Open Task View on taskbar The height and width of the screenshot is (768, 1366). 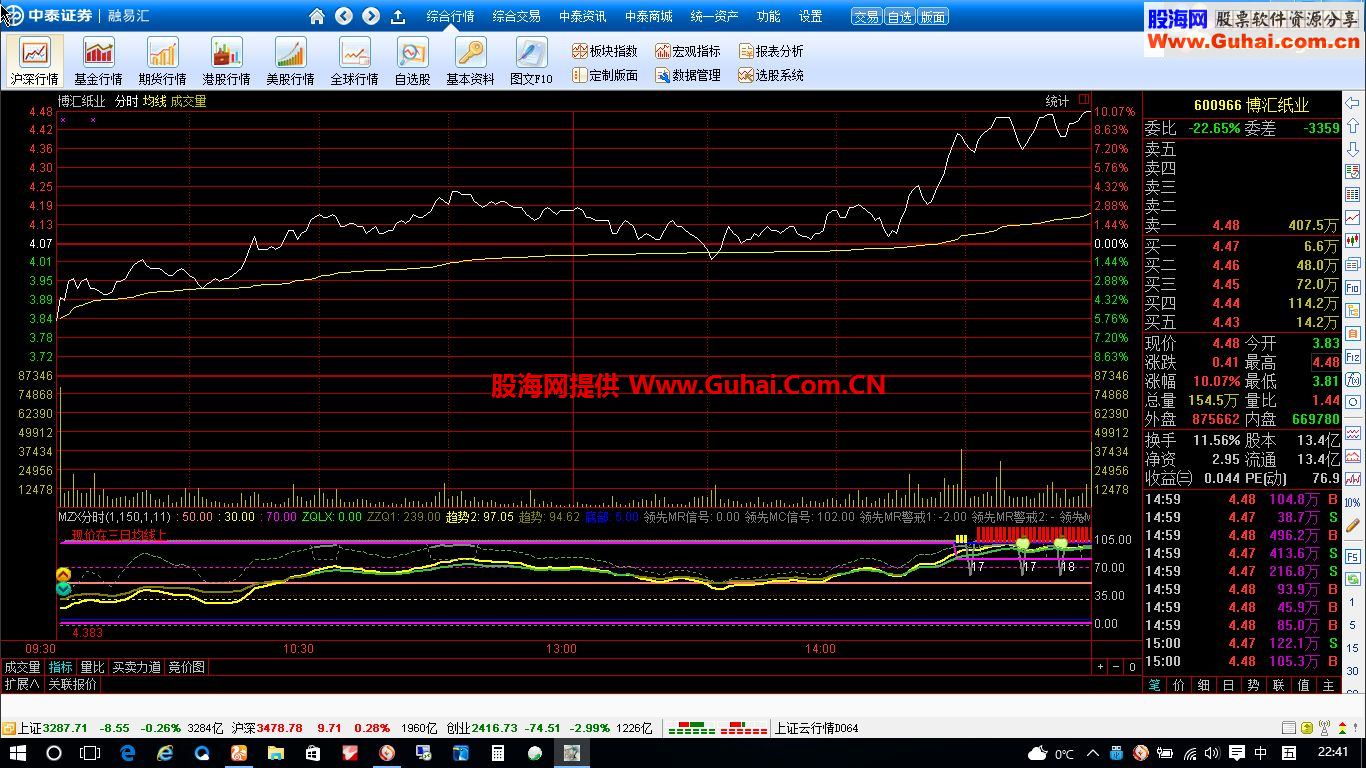point(90,753)
